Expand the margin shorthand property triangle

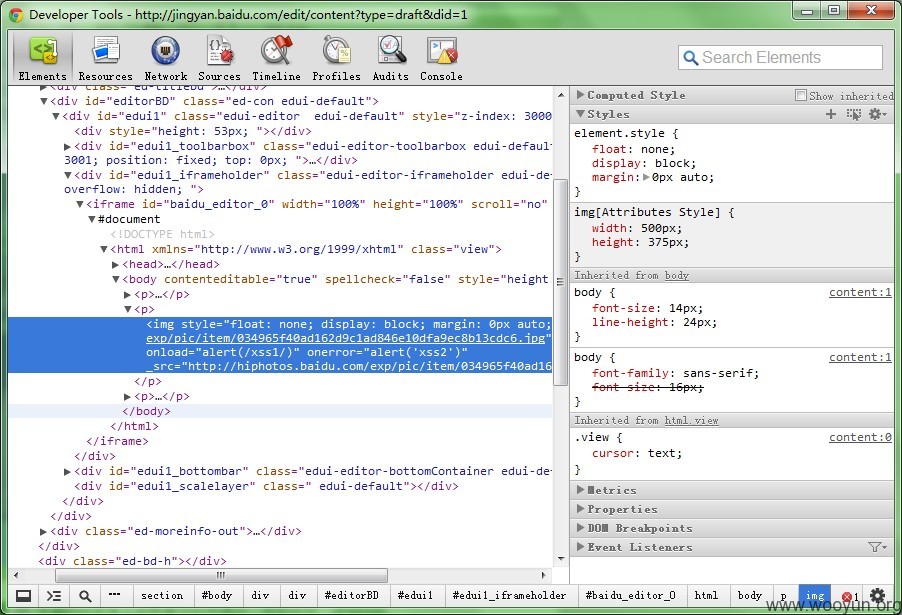pos(646,177)
